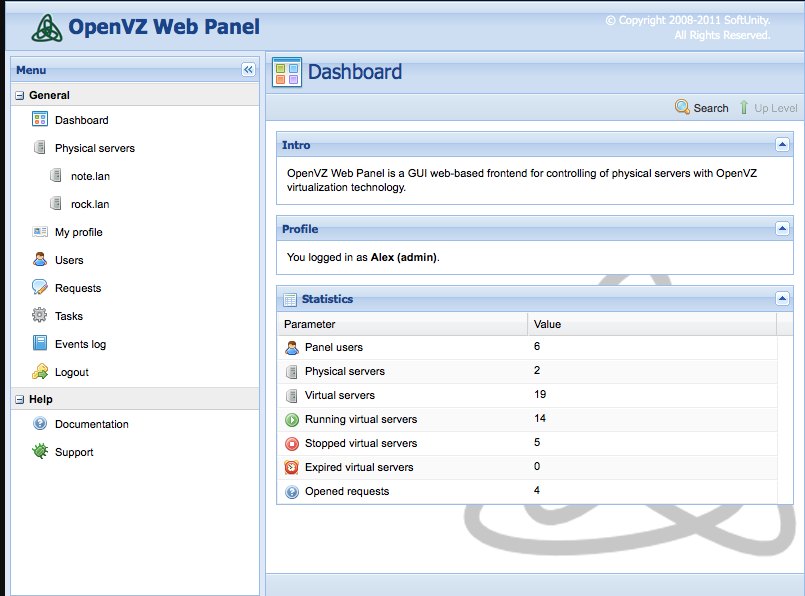Click the Search magnifier icon
The height and width of the screenshot is (596, 805).
pyautogui.click(x=682, y=107)
